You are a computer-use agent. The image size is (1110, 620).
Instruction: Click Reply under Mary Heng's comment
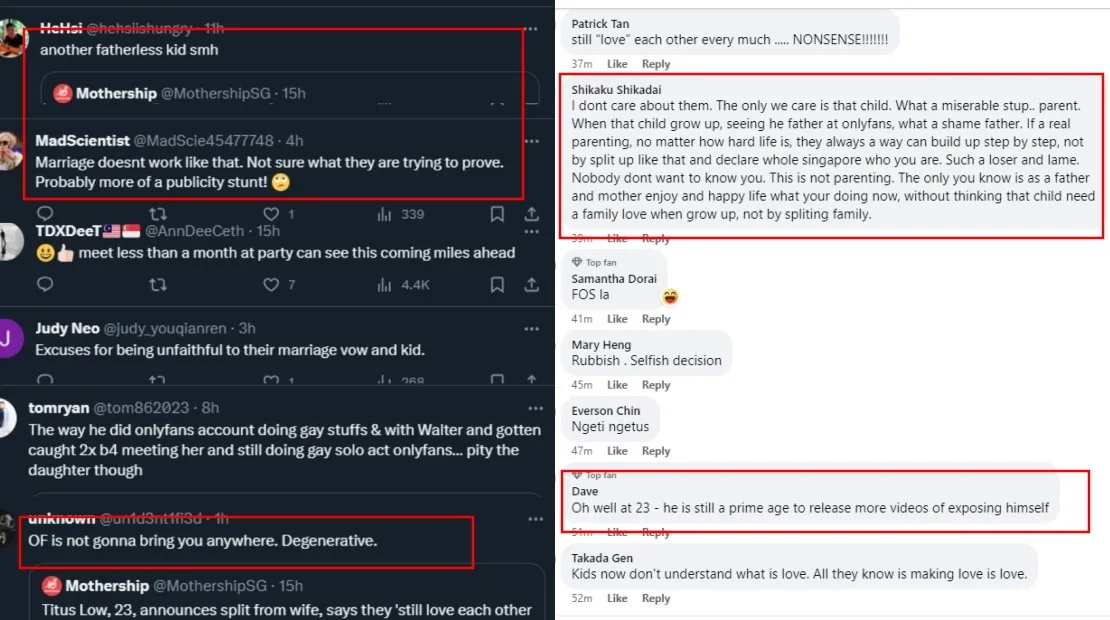coord(656,385)
